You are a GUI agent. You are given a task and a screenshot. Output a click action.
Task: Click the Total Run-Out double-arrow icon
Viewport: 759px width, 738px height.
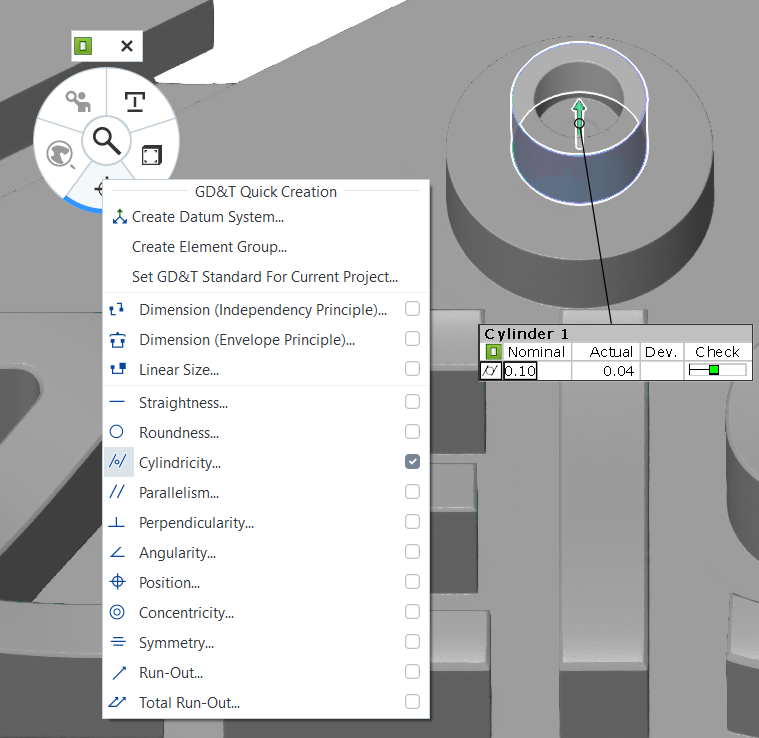pos(117,702)
